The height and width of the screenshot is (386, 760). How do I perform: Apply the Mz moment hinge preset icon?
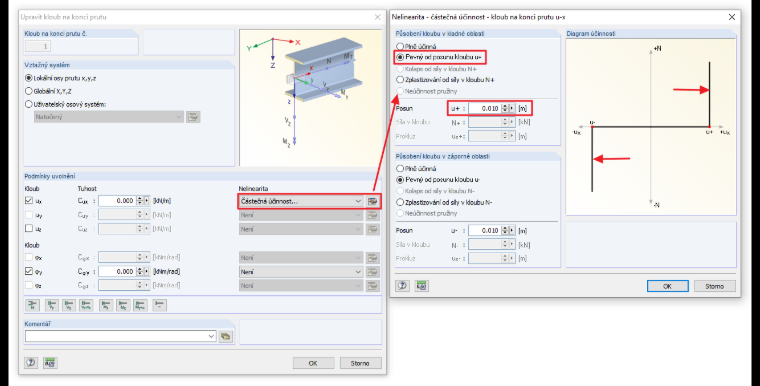click(123, 305)
